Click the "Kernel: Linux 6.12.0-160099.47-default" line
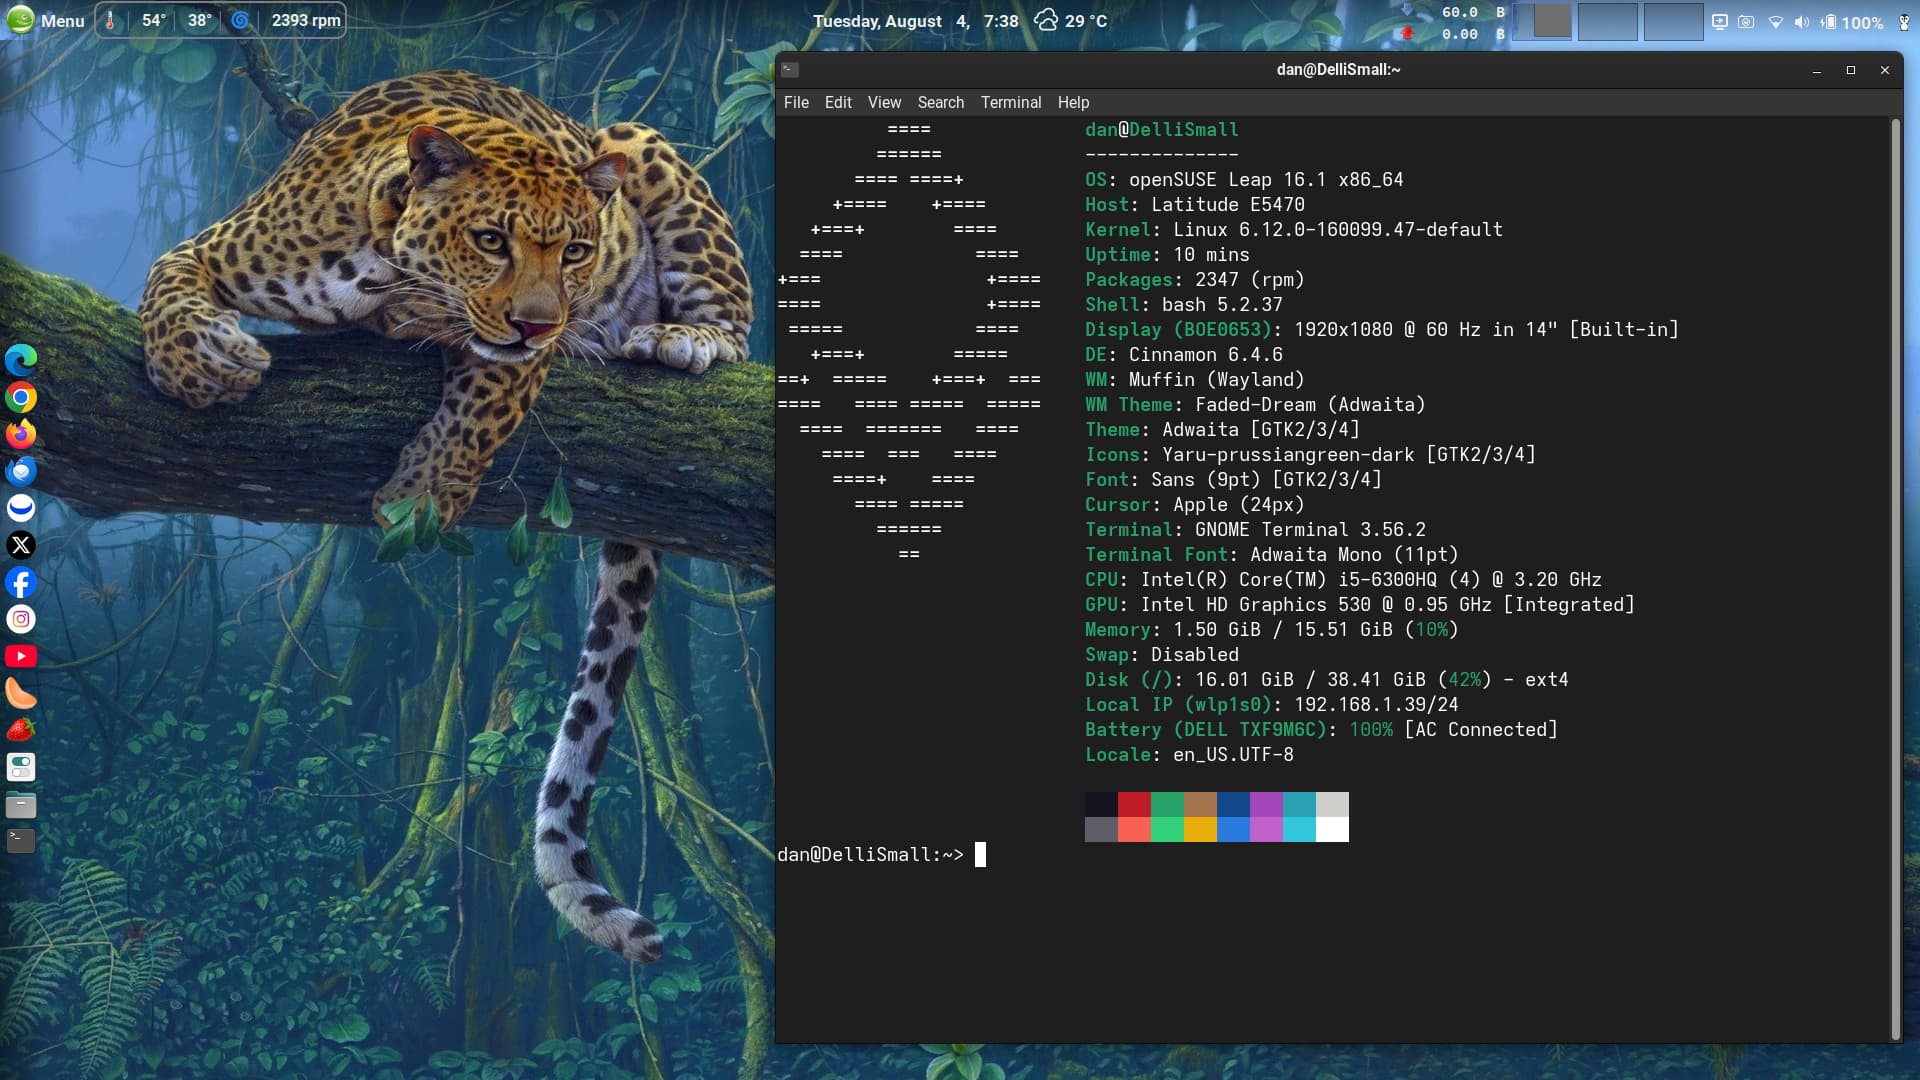The image size is (1920, 1080). (x=1294, y=230)
